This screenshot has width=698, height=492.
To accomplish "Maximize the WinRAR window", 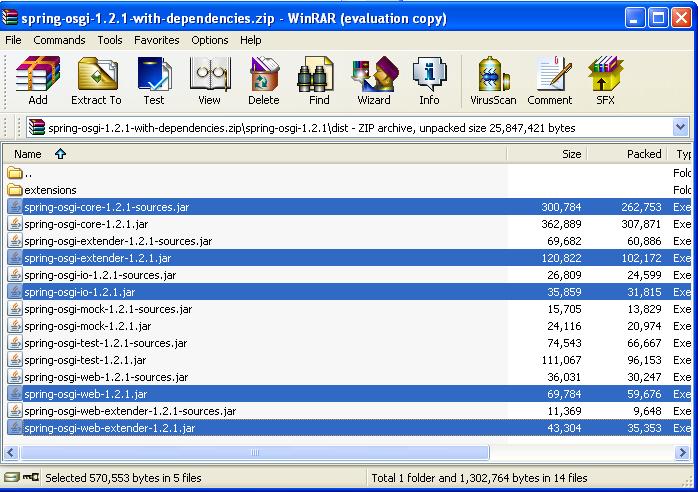I will tap(658, 18).
